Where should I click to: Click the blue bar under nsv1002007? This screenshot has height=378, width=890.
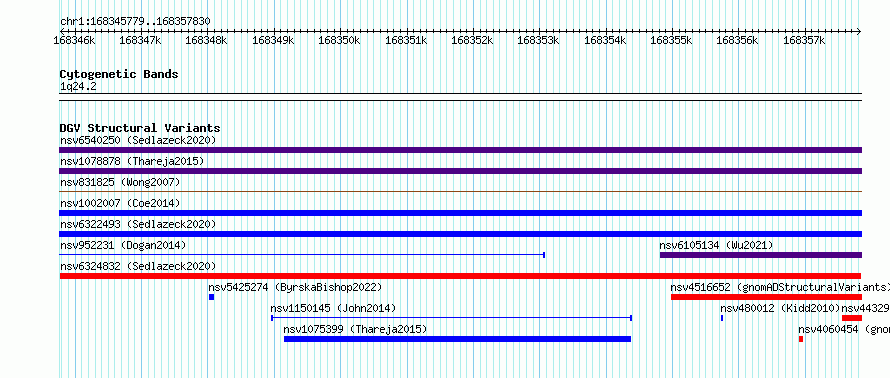(x=460, y=213)
